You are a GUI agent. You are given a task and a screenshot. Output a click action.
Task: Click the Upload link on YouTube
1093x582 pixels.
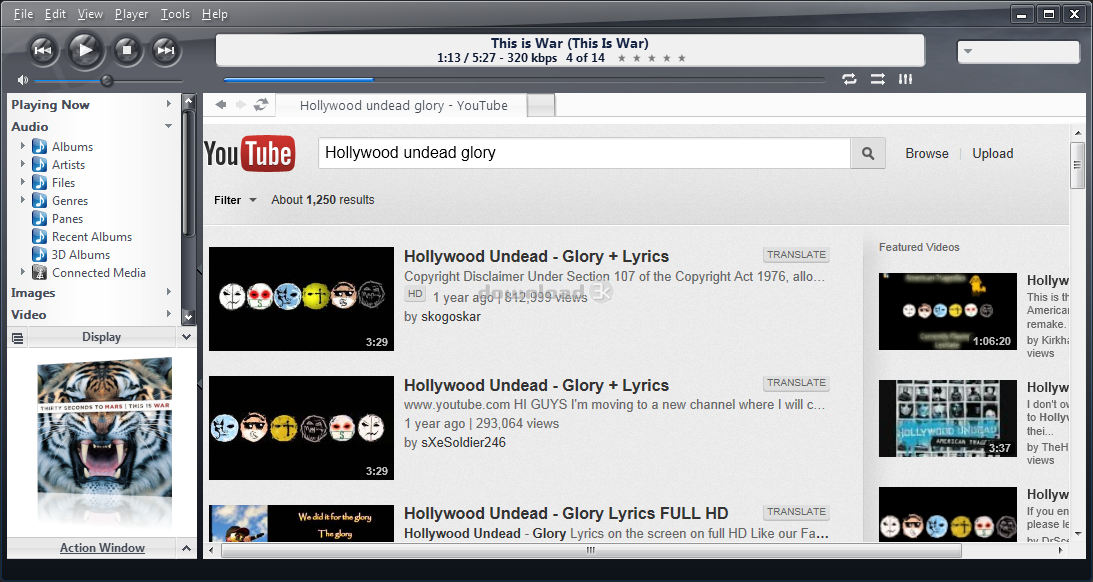click(993, 153)
